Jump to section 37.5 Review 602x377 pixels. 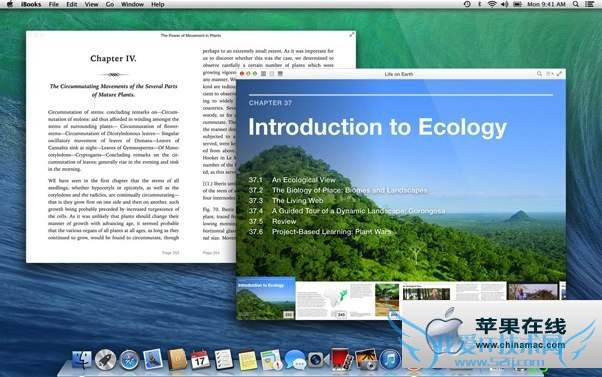click(272, 221)
